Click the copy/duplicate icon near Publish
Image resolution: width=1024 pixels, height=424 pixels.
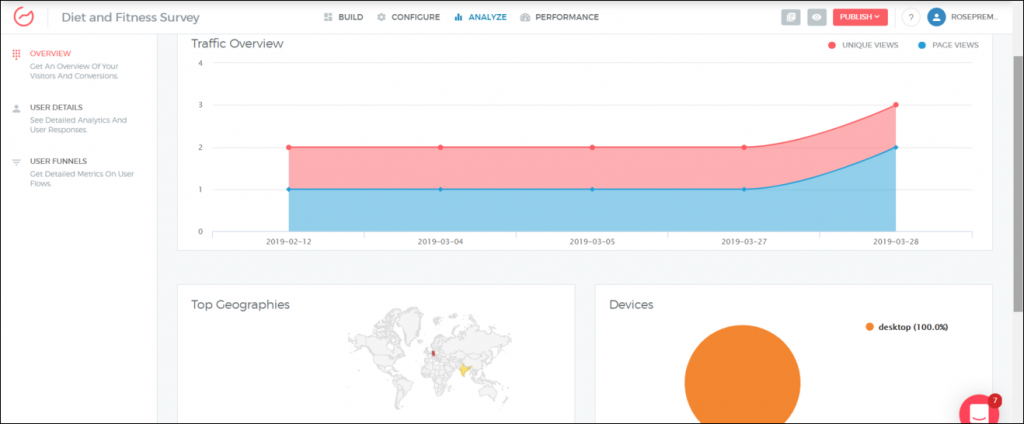click(x=791, y=17)
